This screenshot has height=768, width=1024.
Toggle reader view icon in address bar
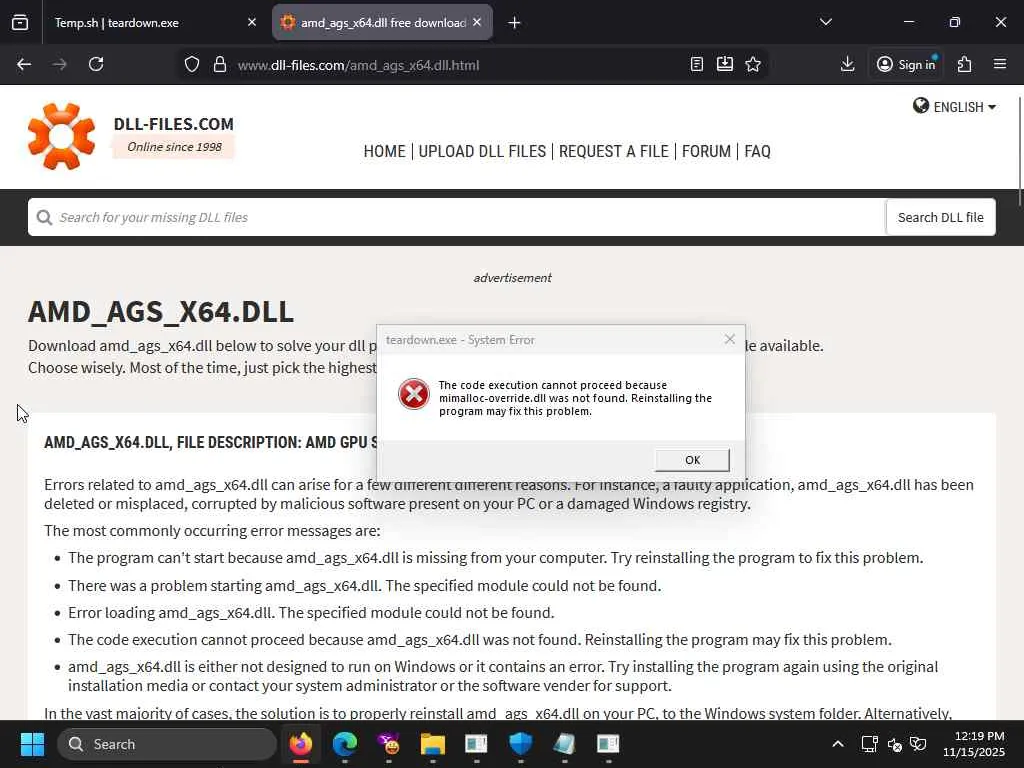[697, 64]
